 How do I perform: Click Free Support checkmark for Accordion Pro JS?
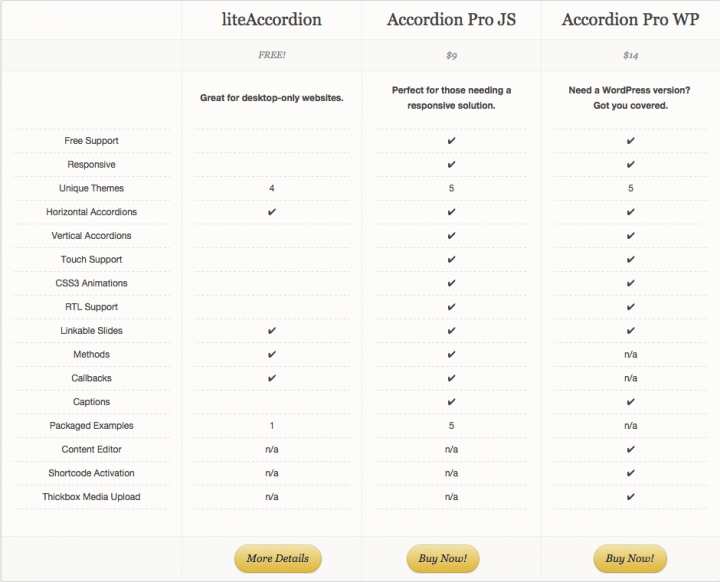click(452, 141)
